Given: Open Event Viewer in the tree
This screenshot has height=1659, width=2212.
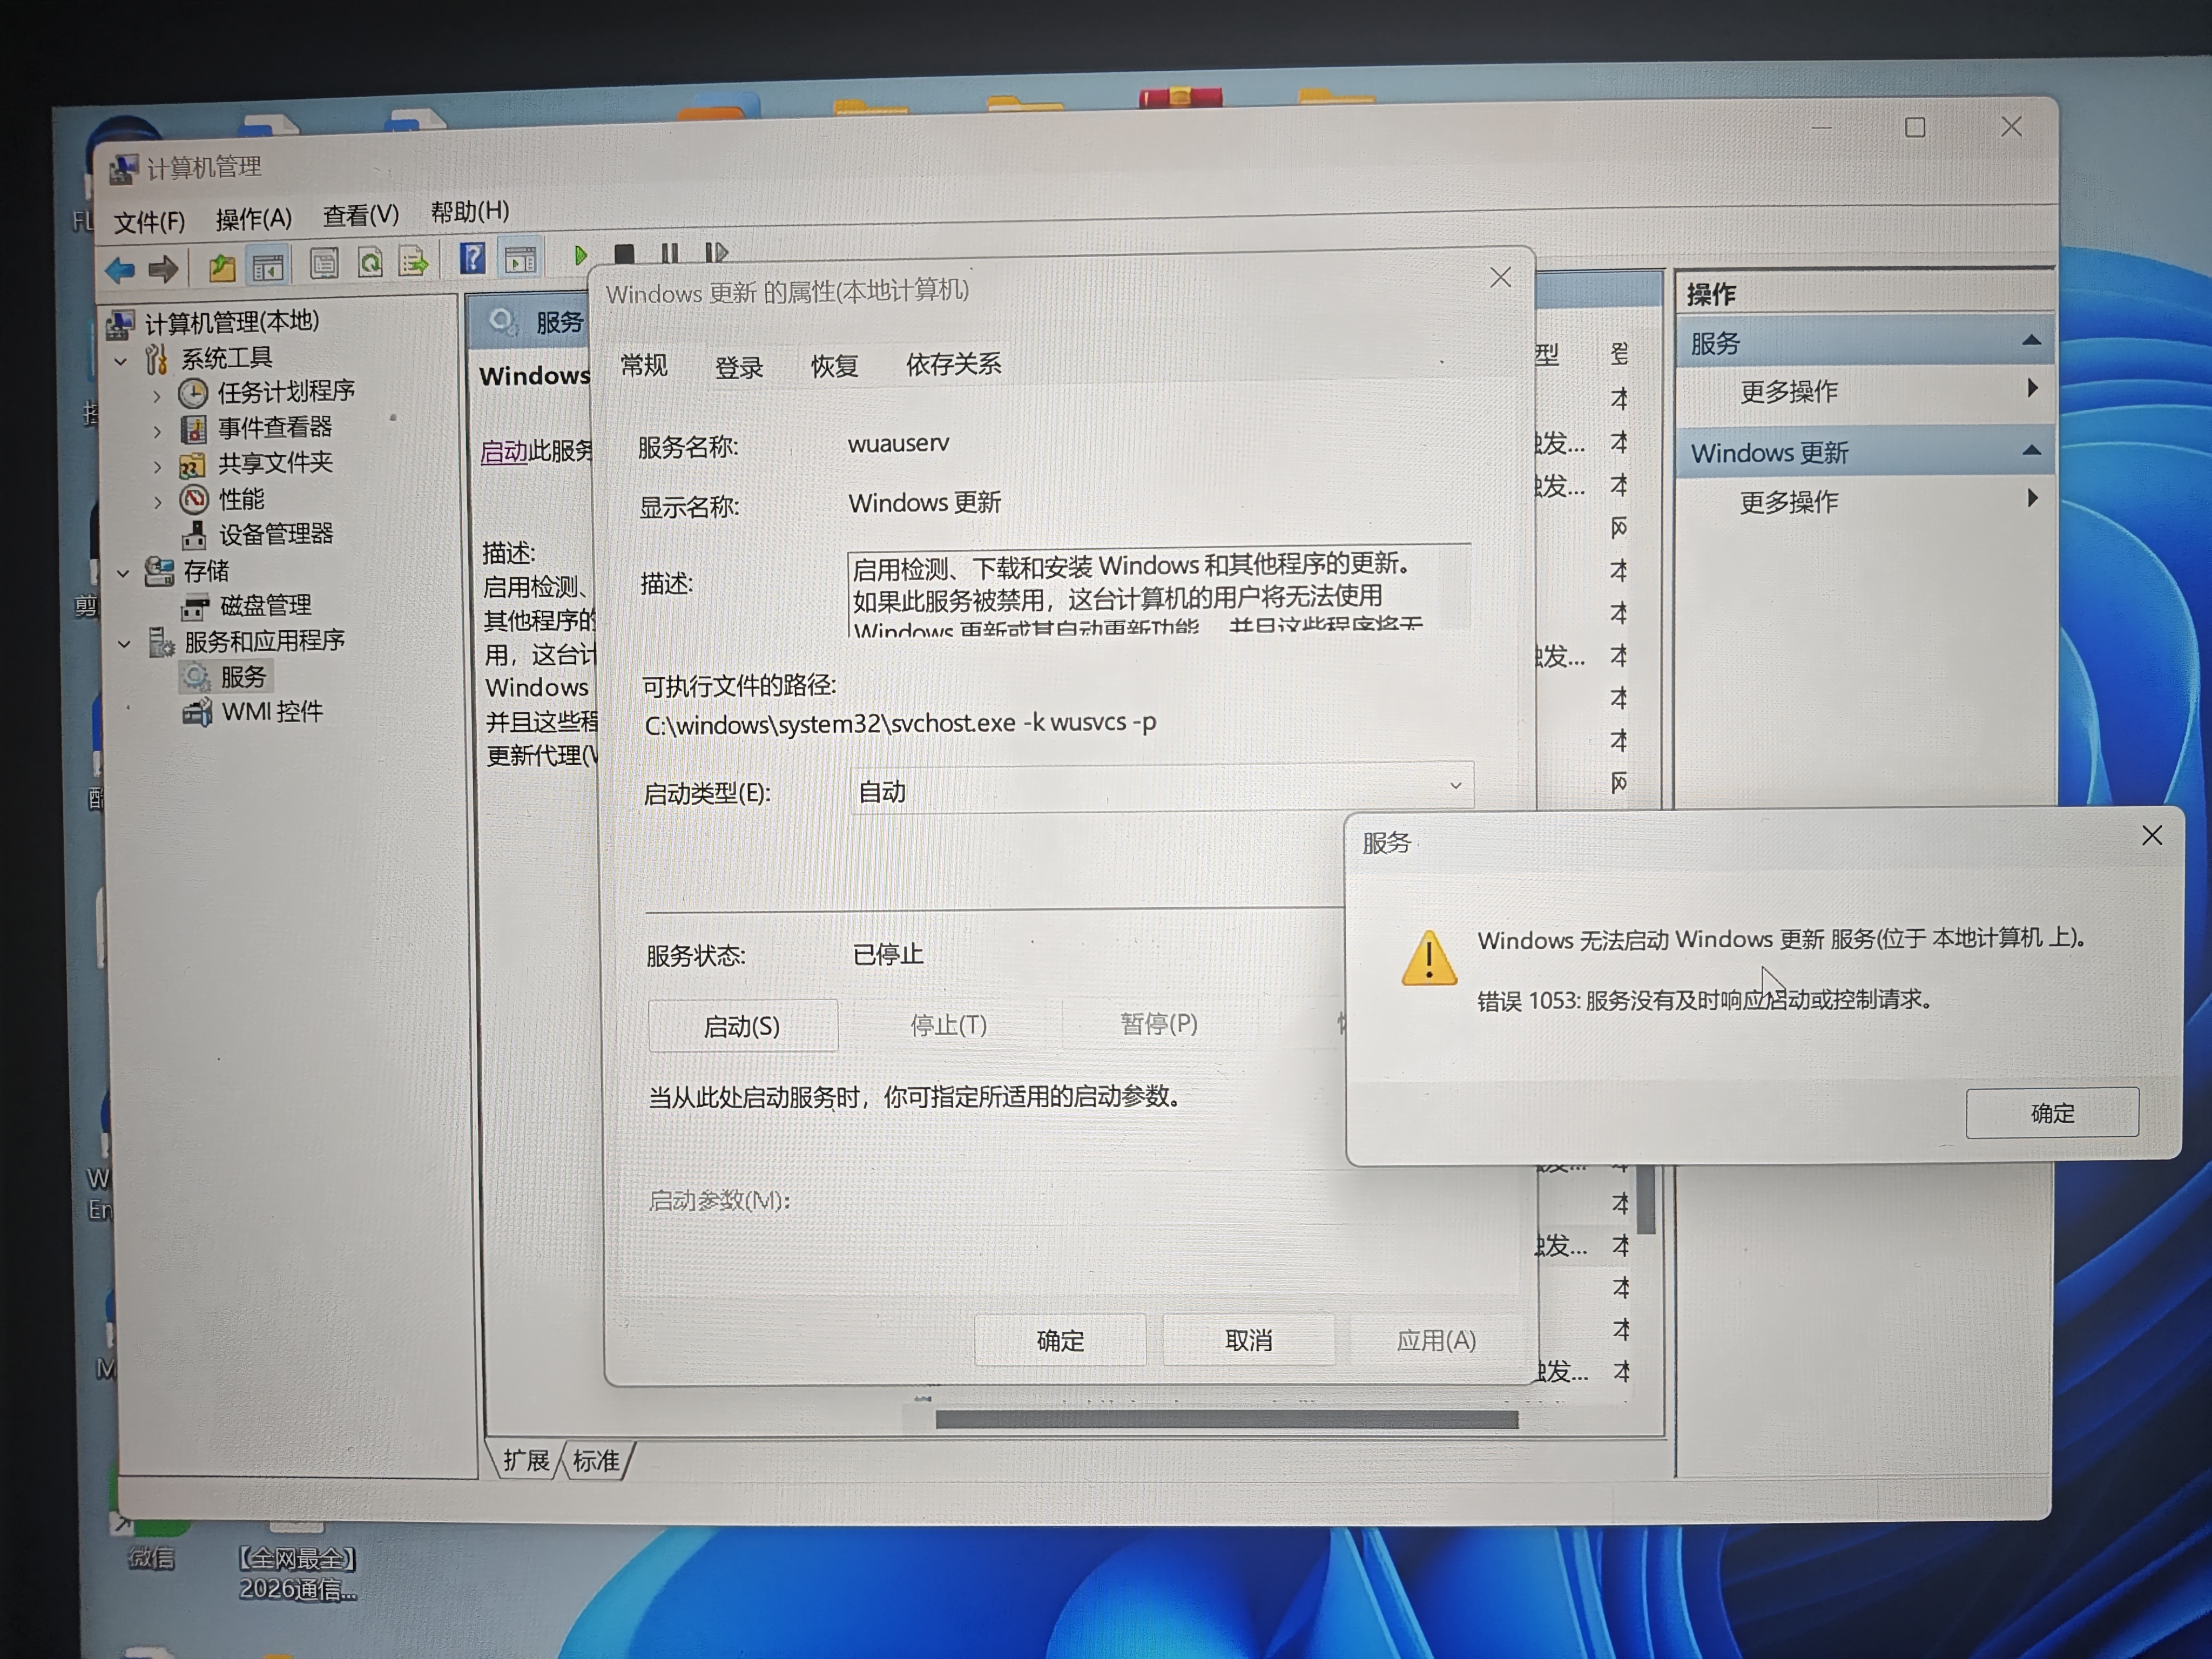Looking at the screenshot, I should coord(274,428).
